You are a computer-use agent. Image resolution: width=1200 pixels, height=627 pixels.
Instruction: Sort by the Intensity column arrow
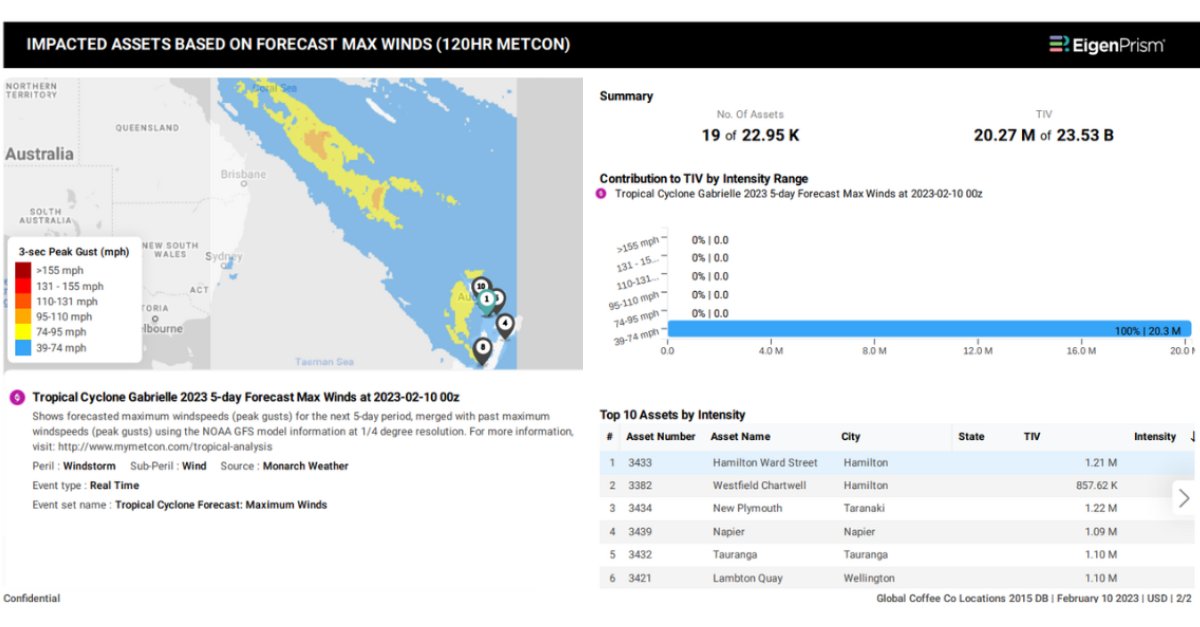[1192, 437]
